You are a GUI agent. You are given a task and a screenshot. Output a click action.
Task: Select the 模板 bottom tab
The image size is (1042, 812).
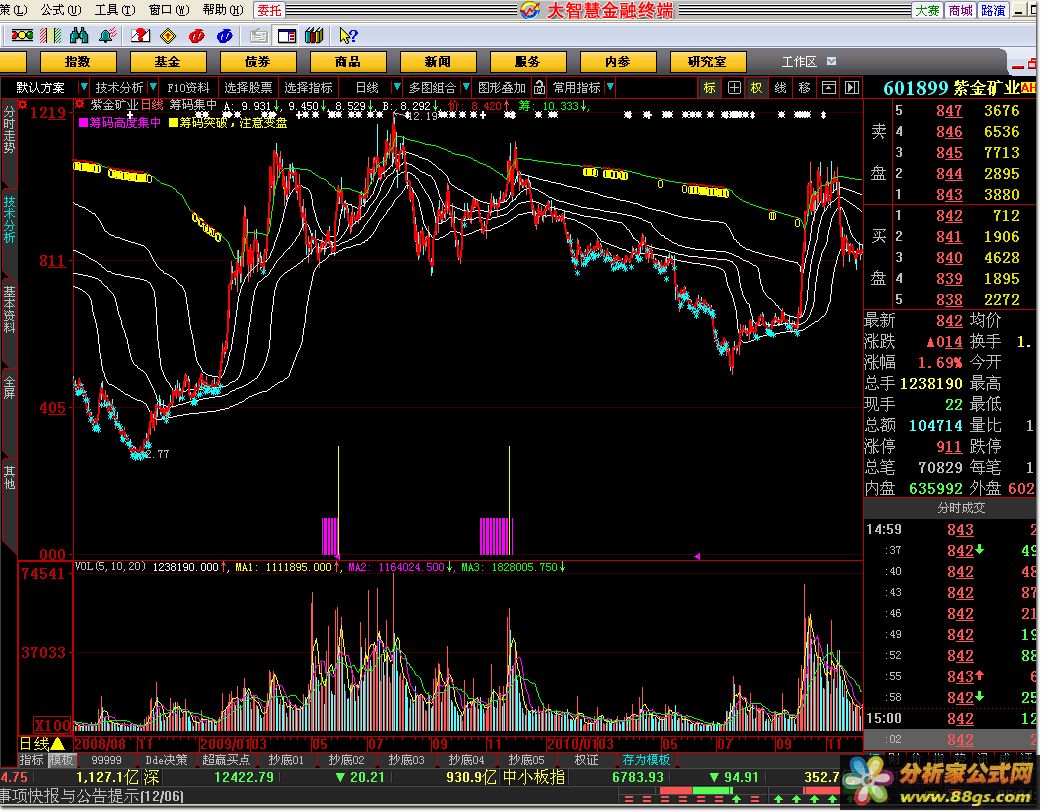(x=61, y=760)
